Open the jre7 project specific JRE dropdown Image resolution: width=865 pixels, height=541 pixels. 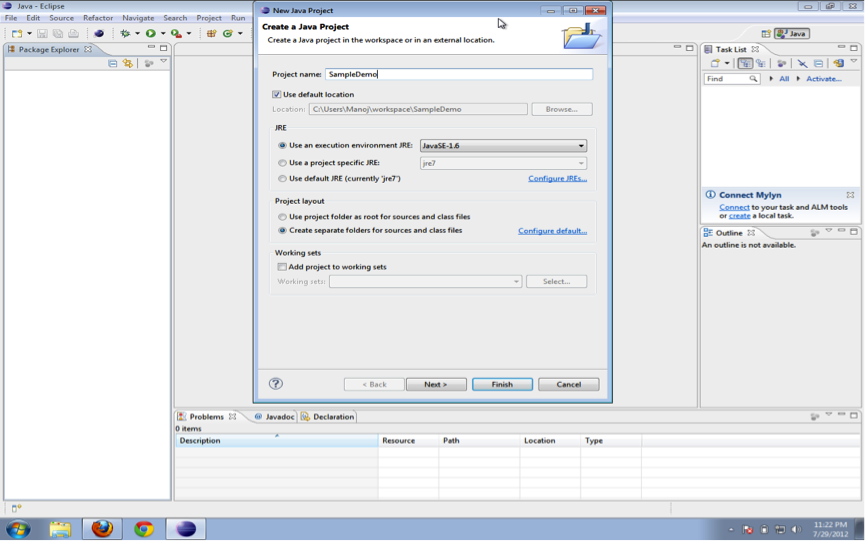[x=503, y=163]
